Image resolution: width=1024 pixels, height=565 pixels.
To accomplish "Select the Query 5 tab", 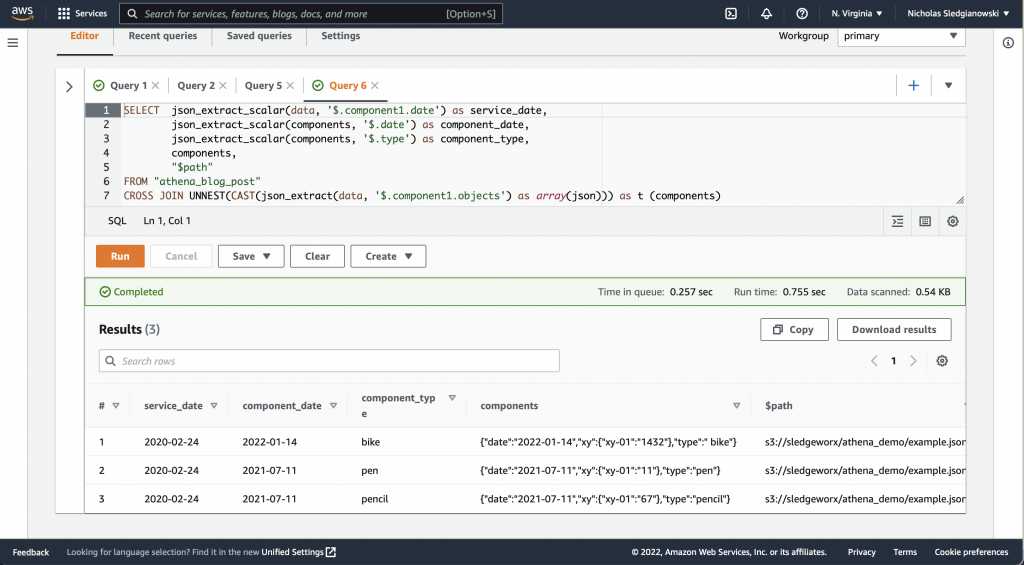I will (263, 86).
